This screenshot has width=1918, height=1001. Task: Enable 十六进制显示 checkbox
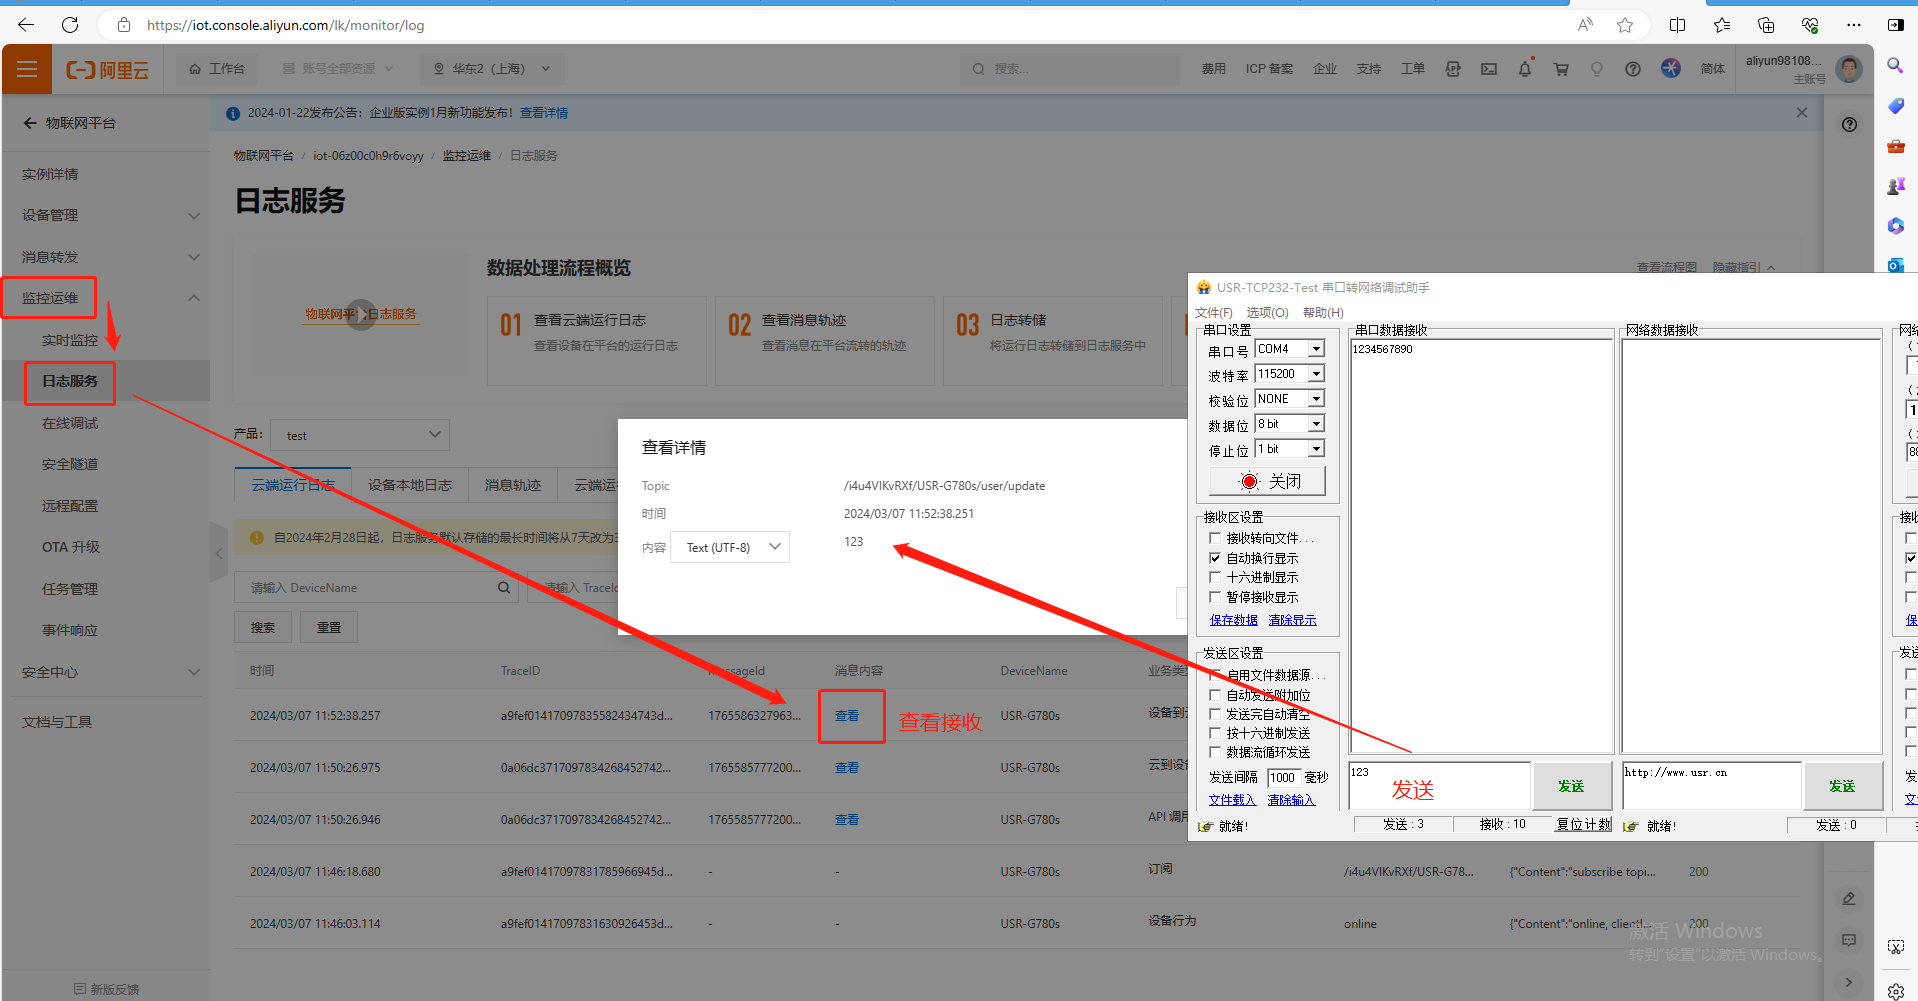coord(1215,577)
